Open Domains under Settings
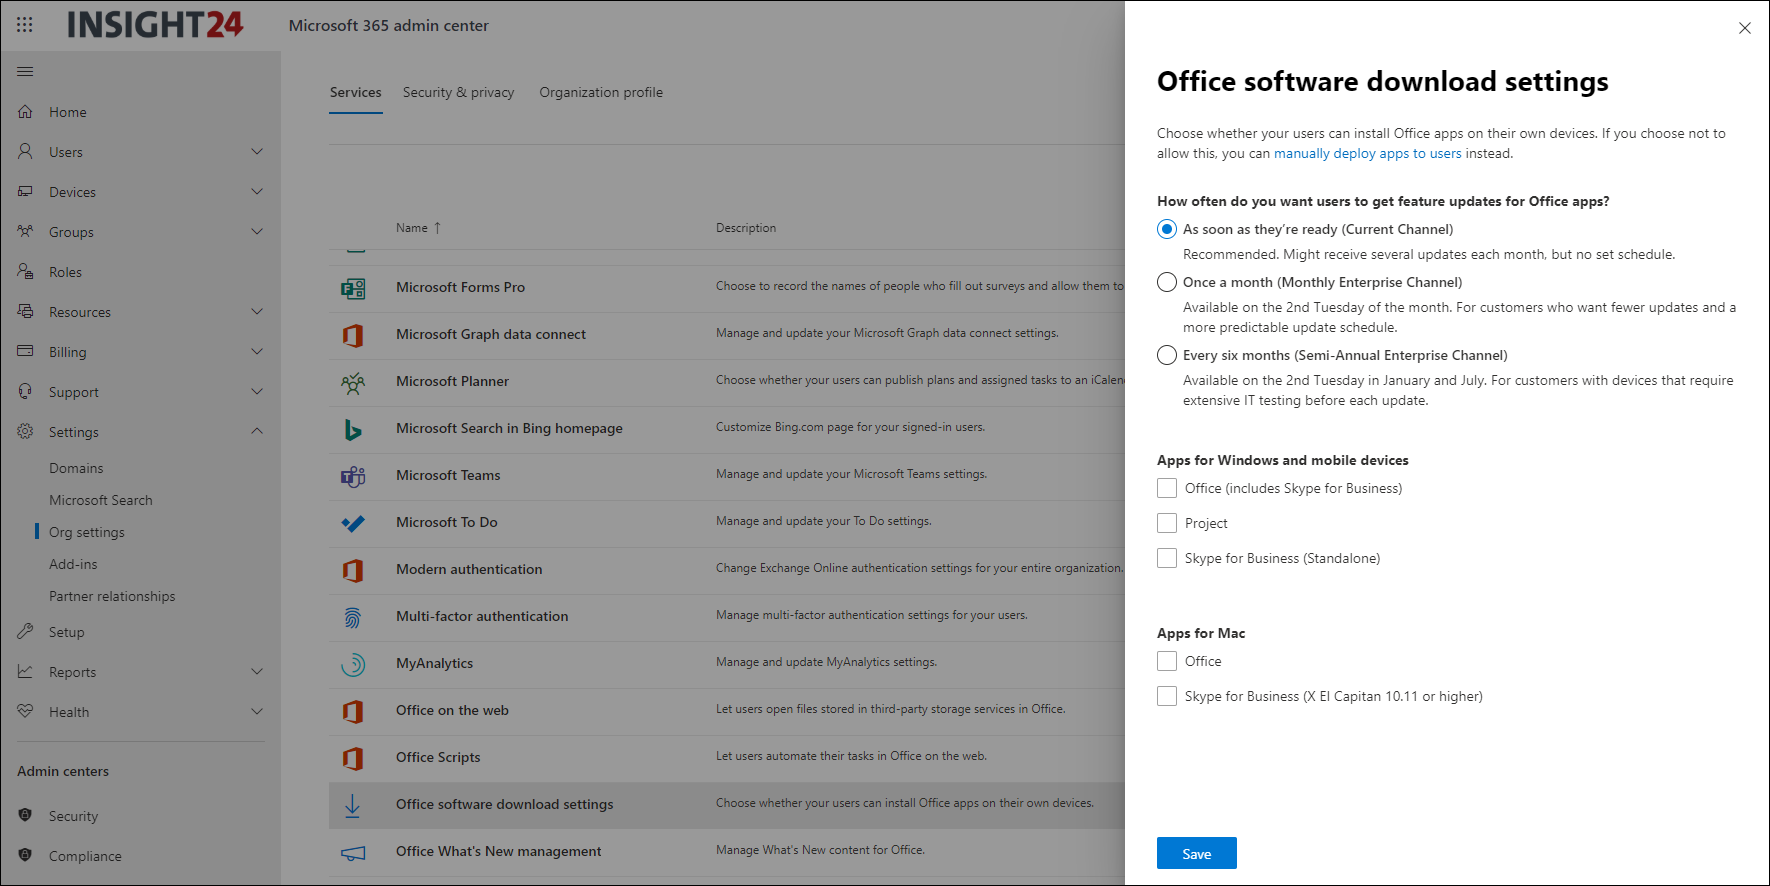The width and height of the screenshot is (1770, 886). coord(76,468)
